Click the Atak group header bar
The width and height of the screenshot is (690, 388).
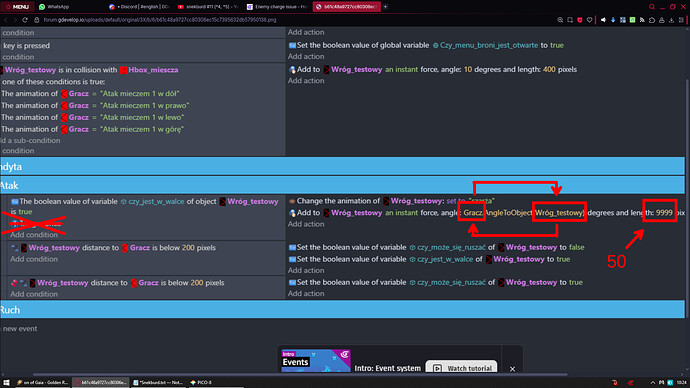pyautogui.click(x=342, y=185)
